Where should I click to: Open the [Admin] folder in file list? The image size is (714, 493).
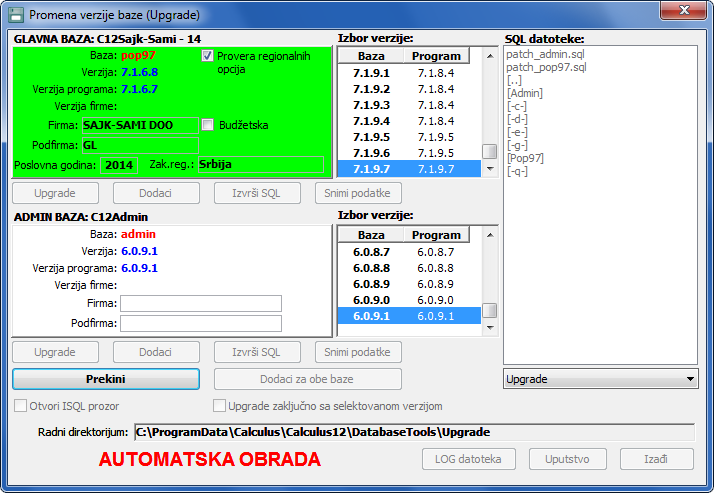point(525,93)
